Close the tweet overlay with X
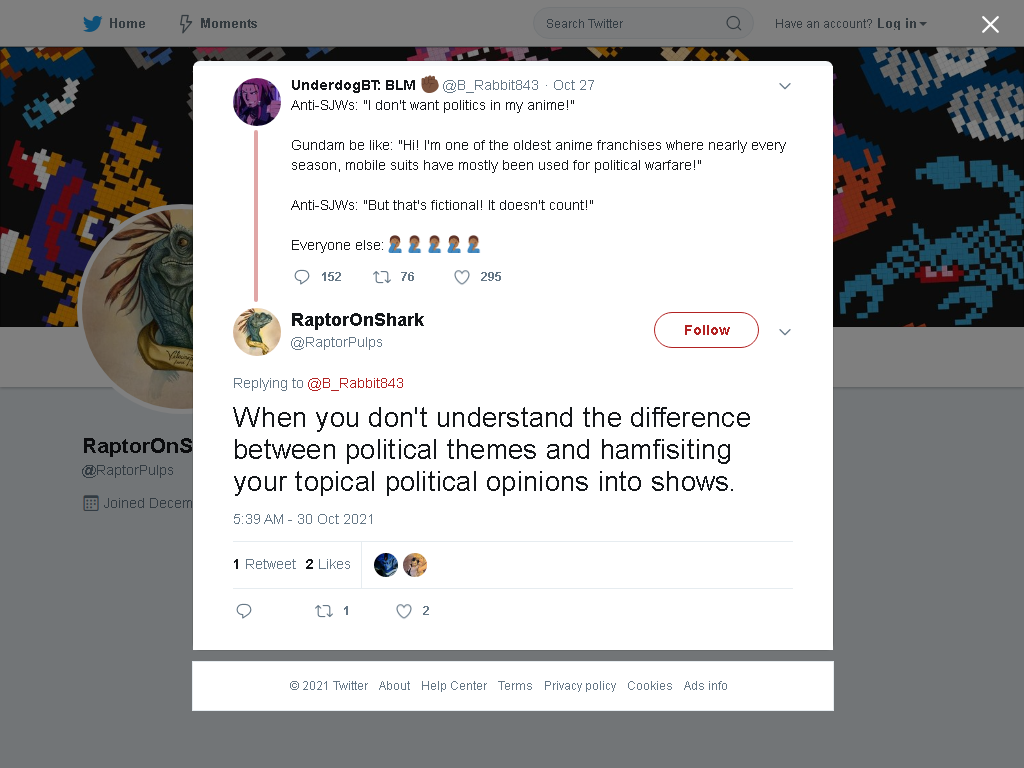The width and height of the screenshot is (1024, 768). (990, 24)
